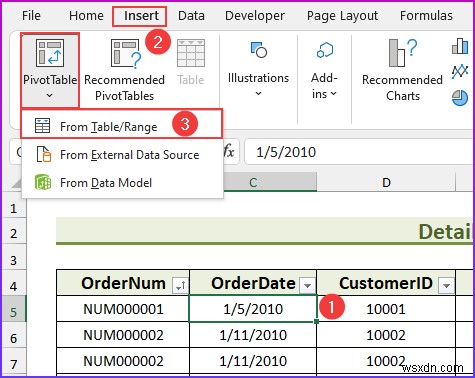Insert a pie chart icon
The height and width of the screenshot is (378, 475).
point(460,98)
